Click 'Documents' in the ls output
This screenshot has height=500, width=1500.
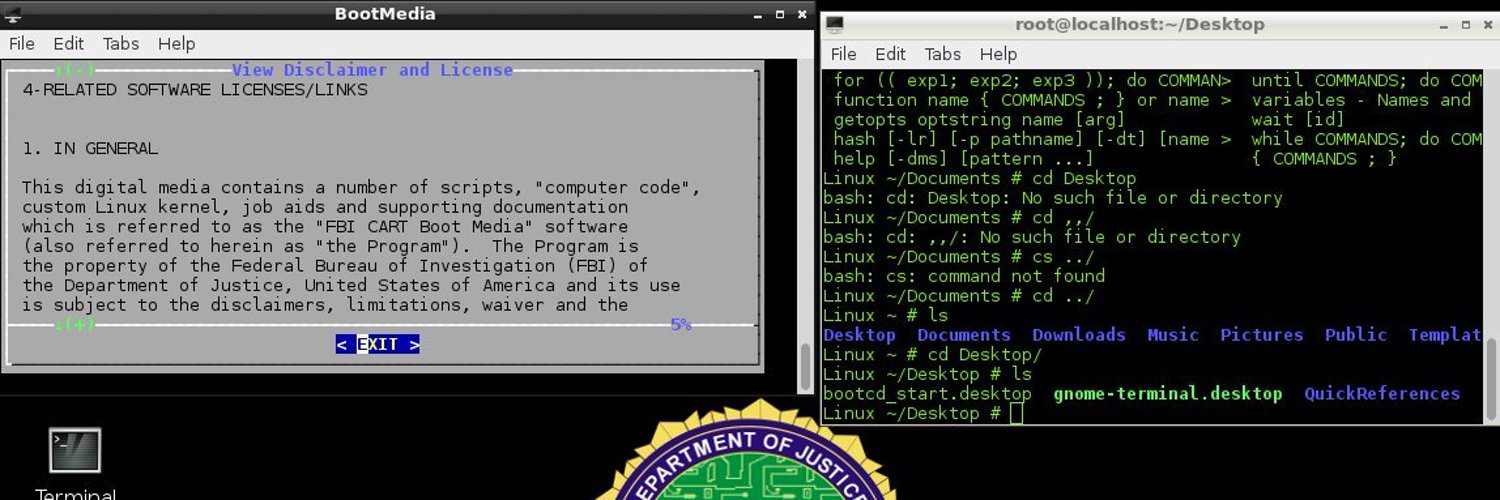964,335
